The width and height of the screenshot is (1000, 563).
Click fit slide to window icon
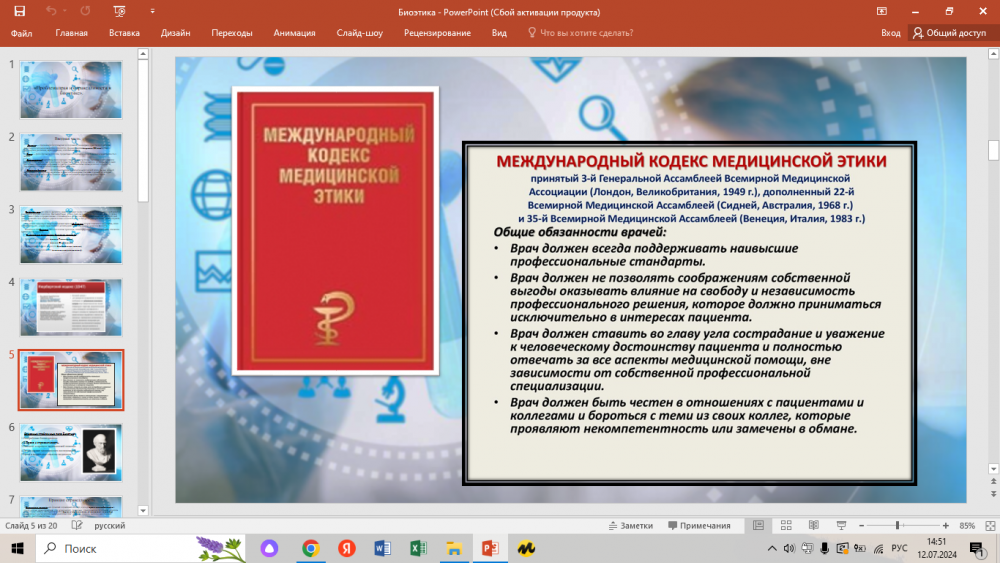click(x=990, y=525)
